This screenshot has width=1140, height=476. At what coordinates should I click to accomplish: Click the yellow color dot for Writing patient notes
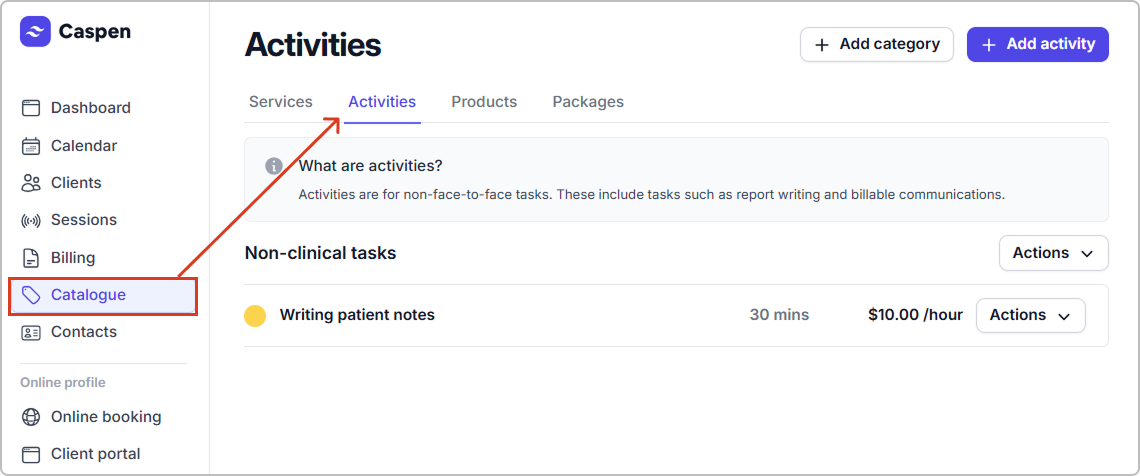pos(255,316)
